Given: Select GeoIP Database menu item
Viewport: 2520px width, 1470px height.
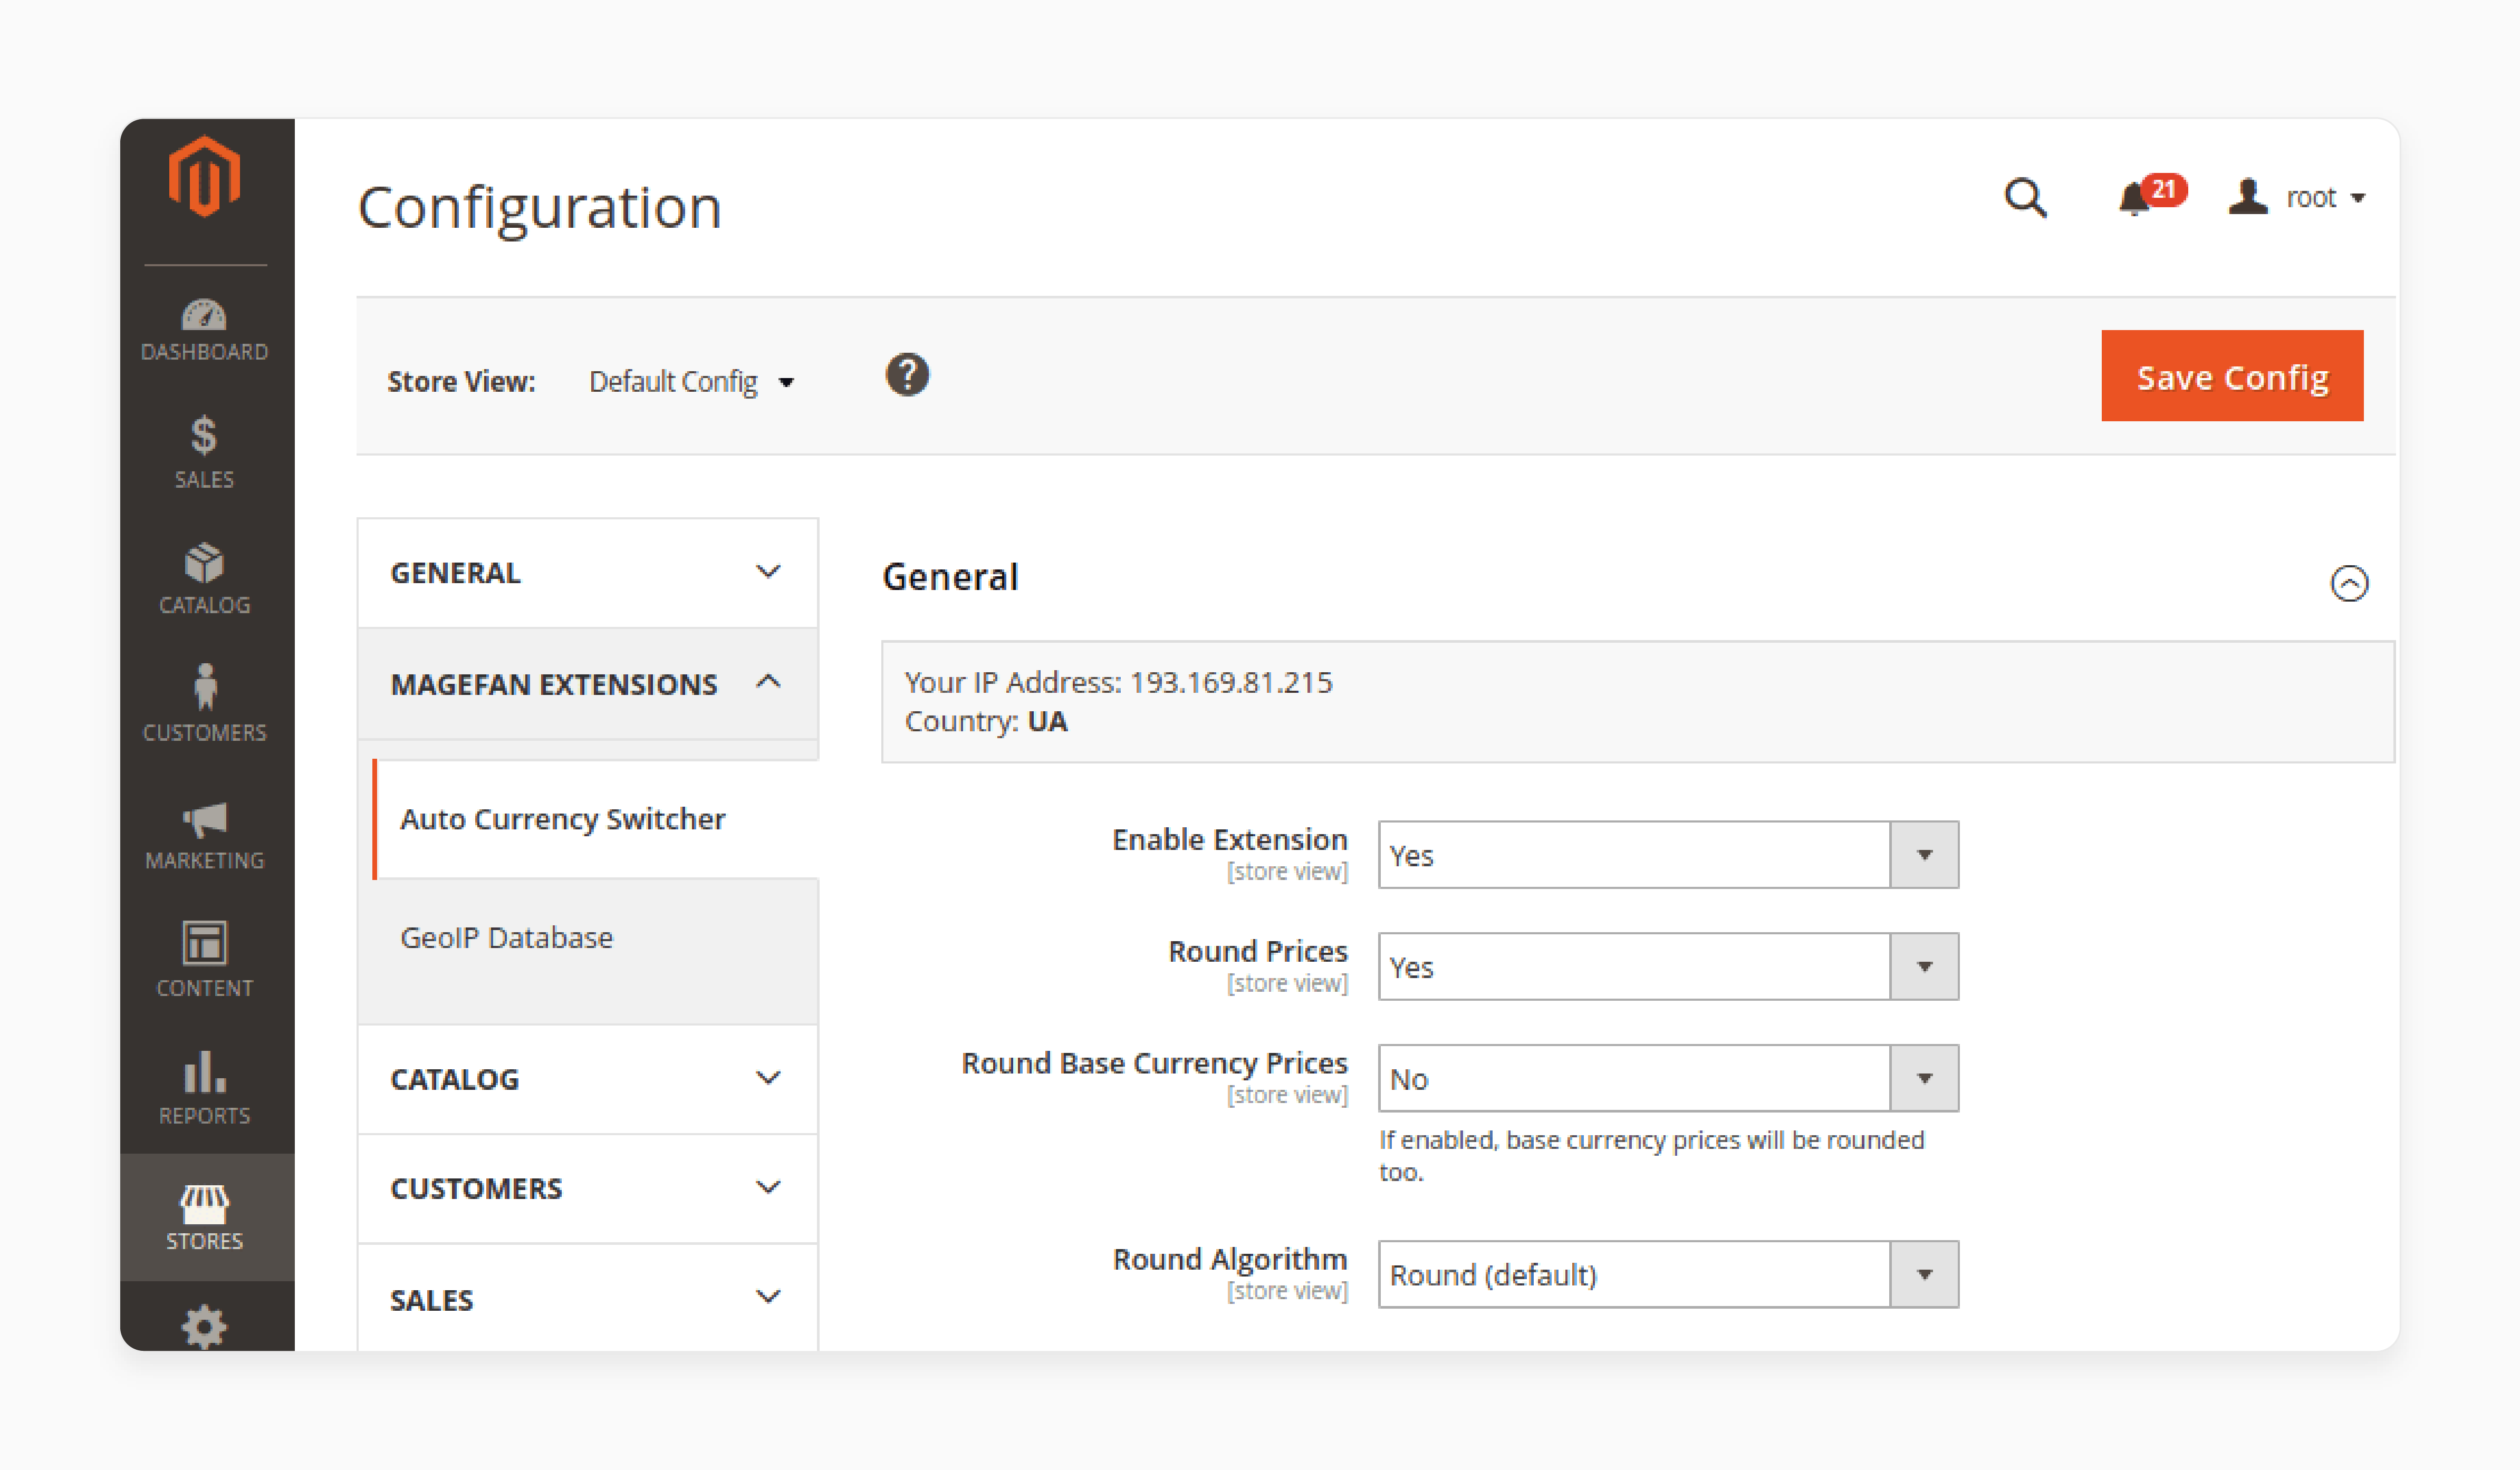Looking at the screenshot, I should point(506,938).
